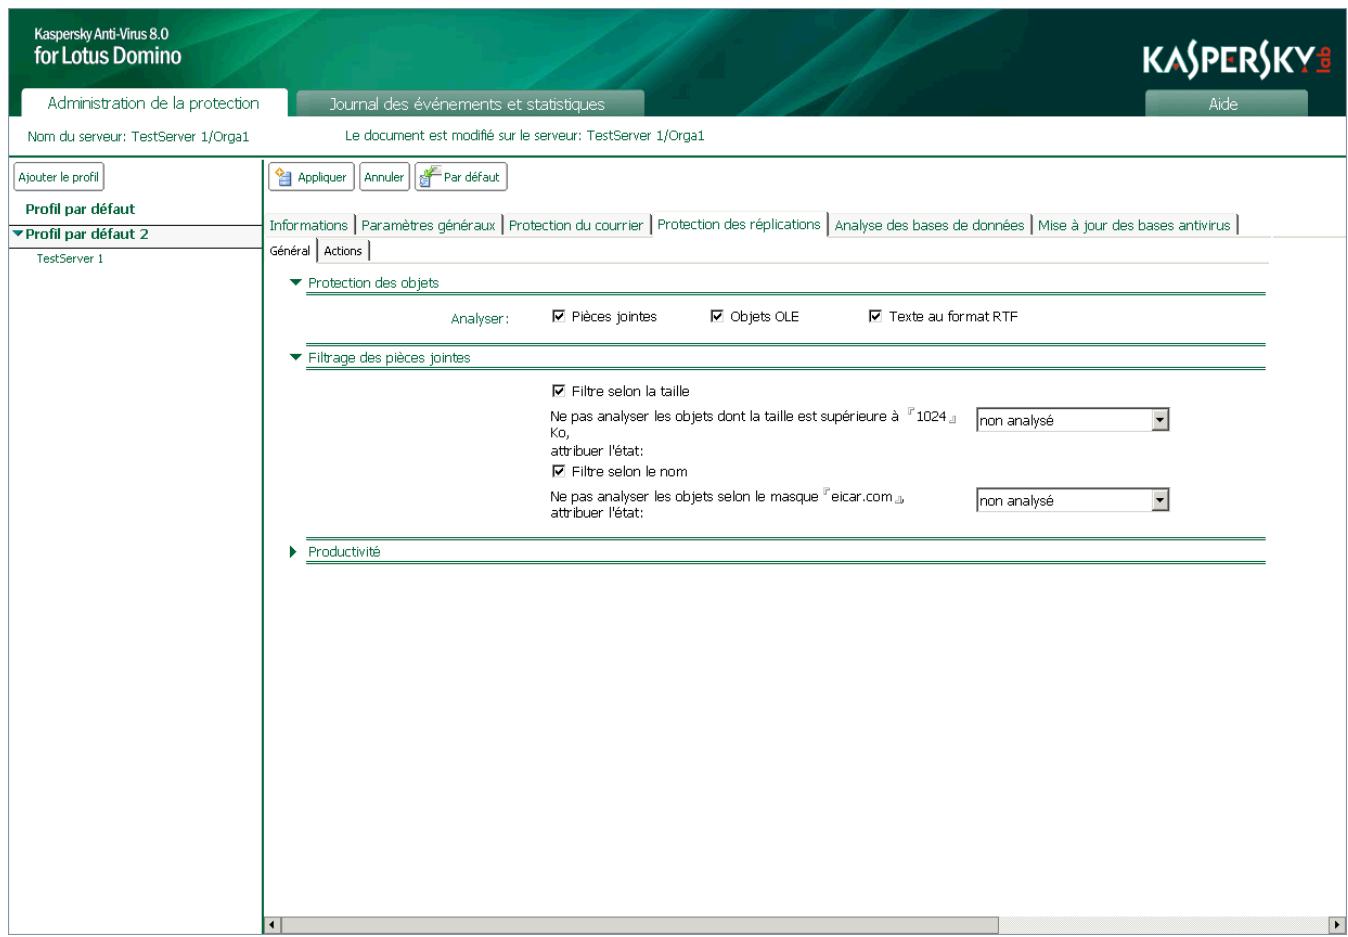
Task: Select the Protection des réplications tab
Action: click(x=739, y=224)
